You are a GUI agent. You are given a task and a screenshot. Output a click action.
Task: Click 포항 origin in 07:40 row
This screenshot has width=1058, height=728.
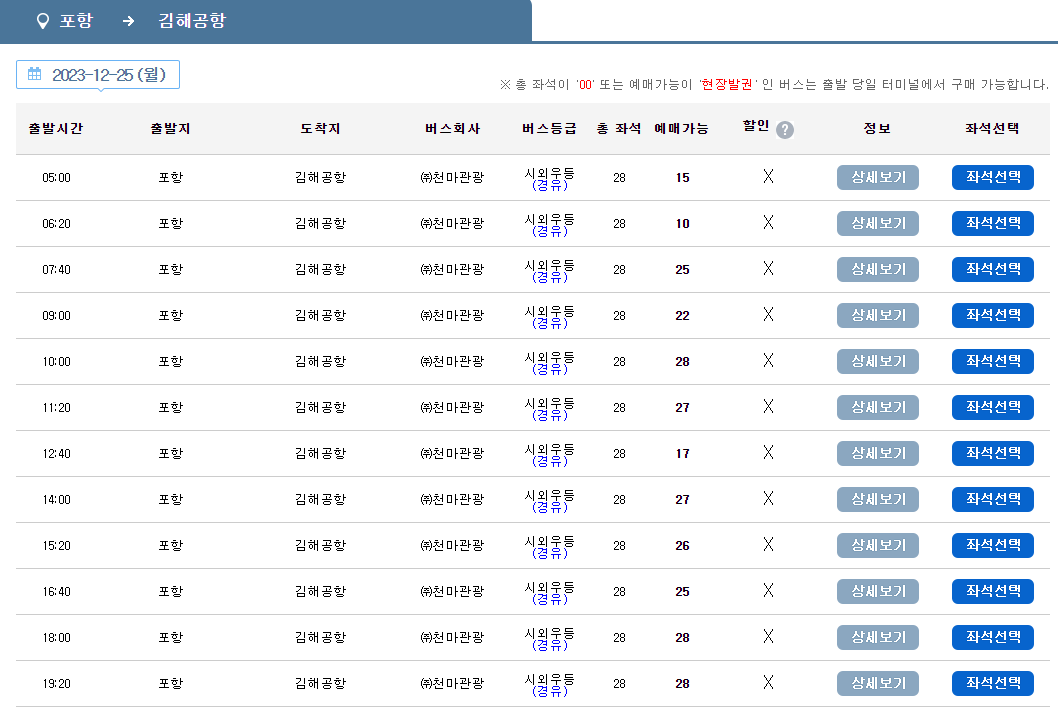click(x=170, y=269)
